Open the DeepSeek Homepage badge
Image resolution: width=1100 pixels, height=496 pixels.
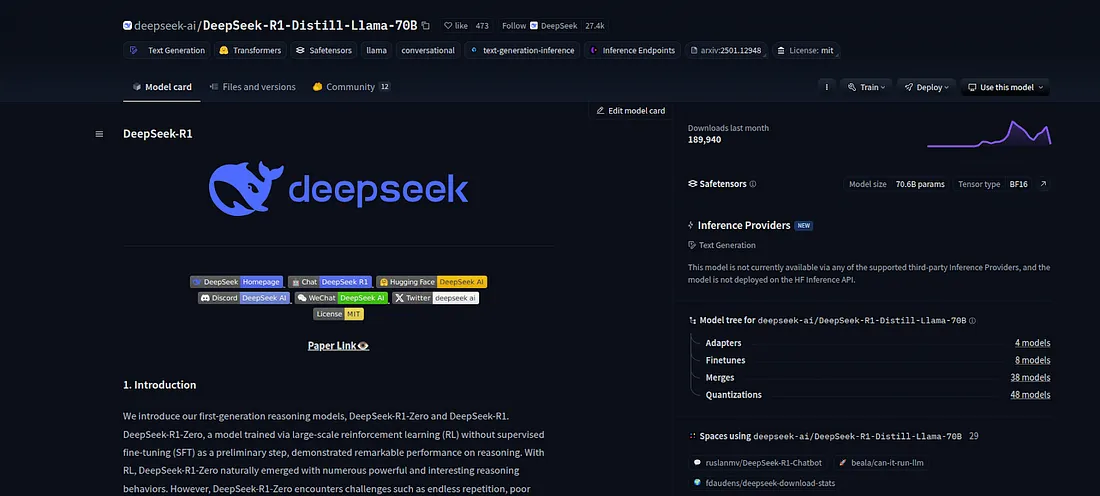(236, 281)
